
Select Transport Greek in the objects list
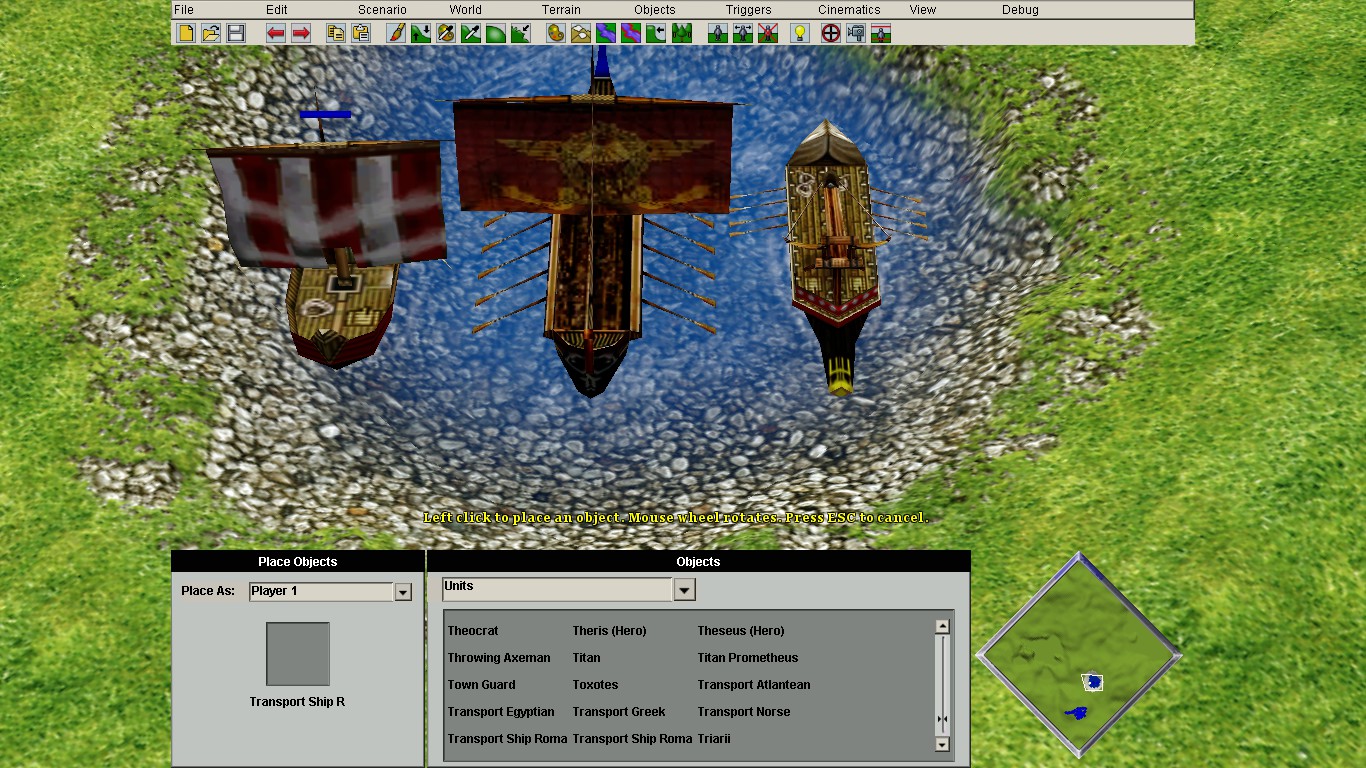pos(619,712)
